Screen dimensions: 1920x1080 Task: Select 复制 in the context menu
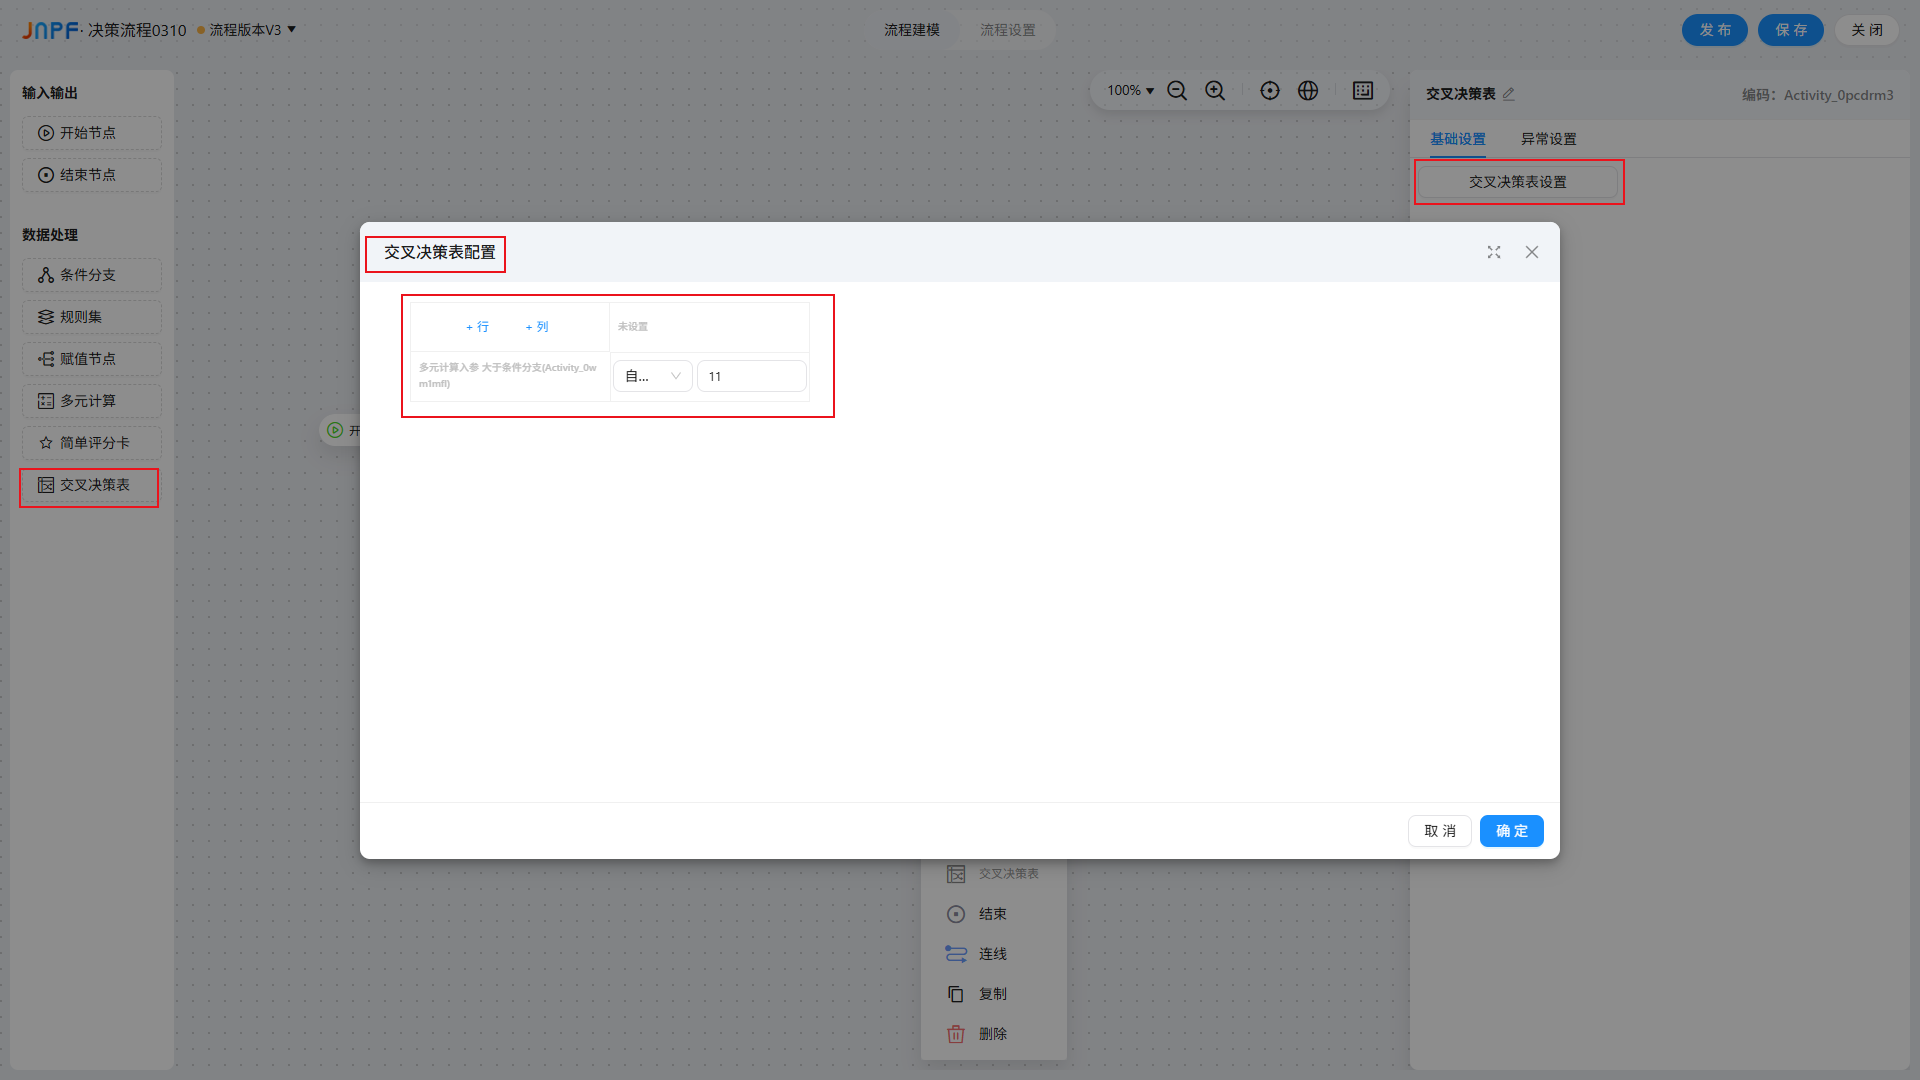click(992, 994)
